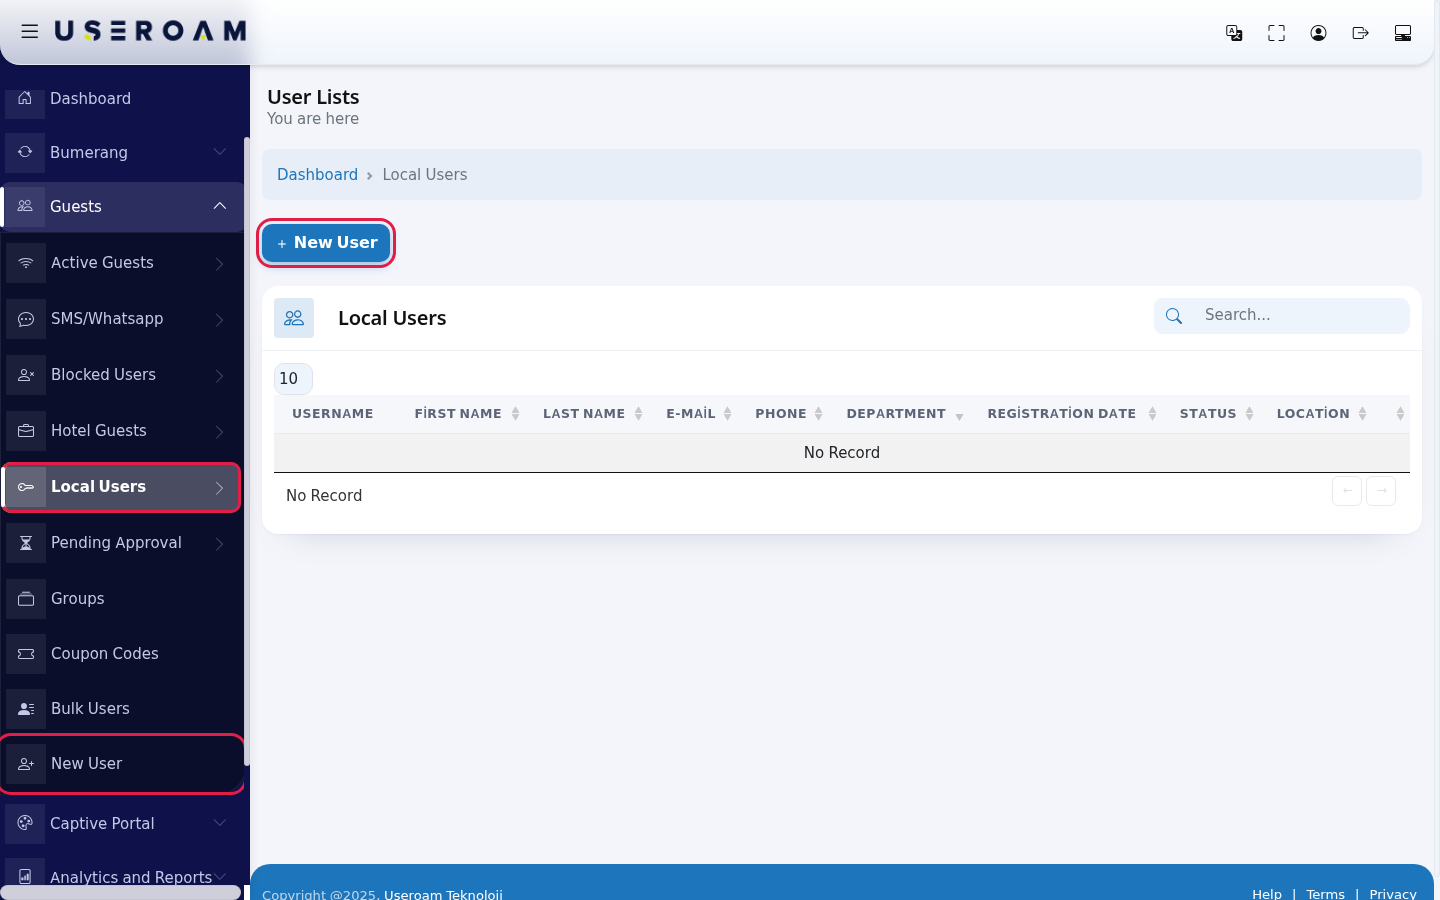
Task: Go to next page arrow button
Action: [x=1381, y=491]
